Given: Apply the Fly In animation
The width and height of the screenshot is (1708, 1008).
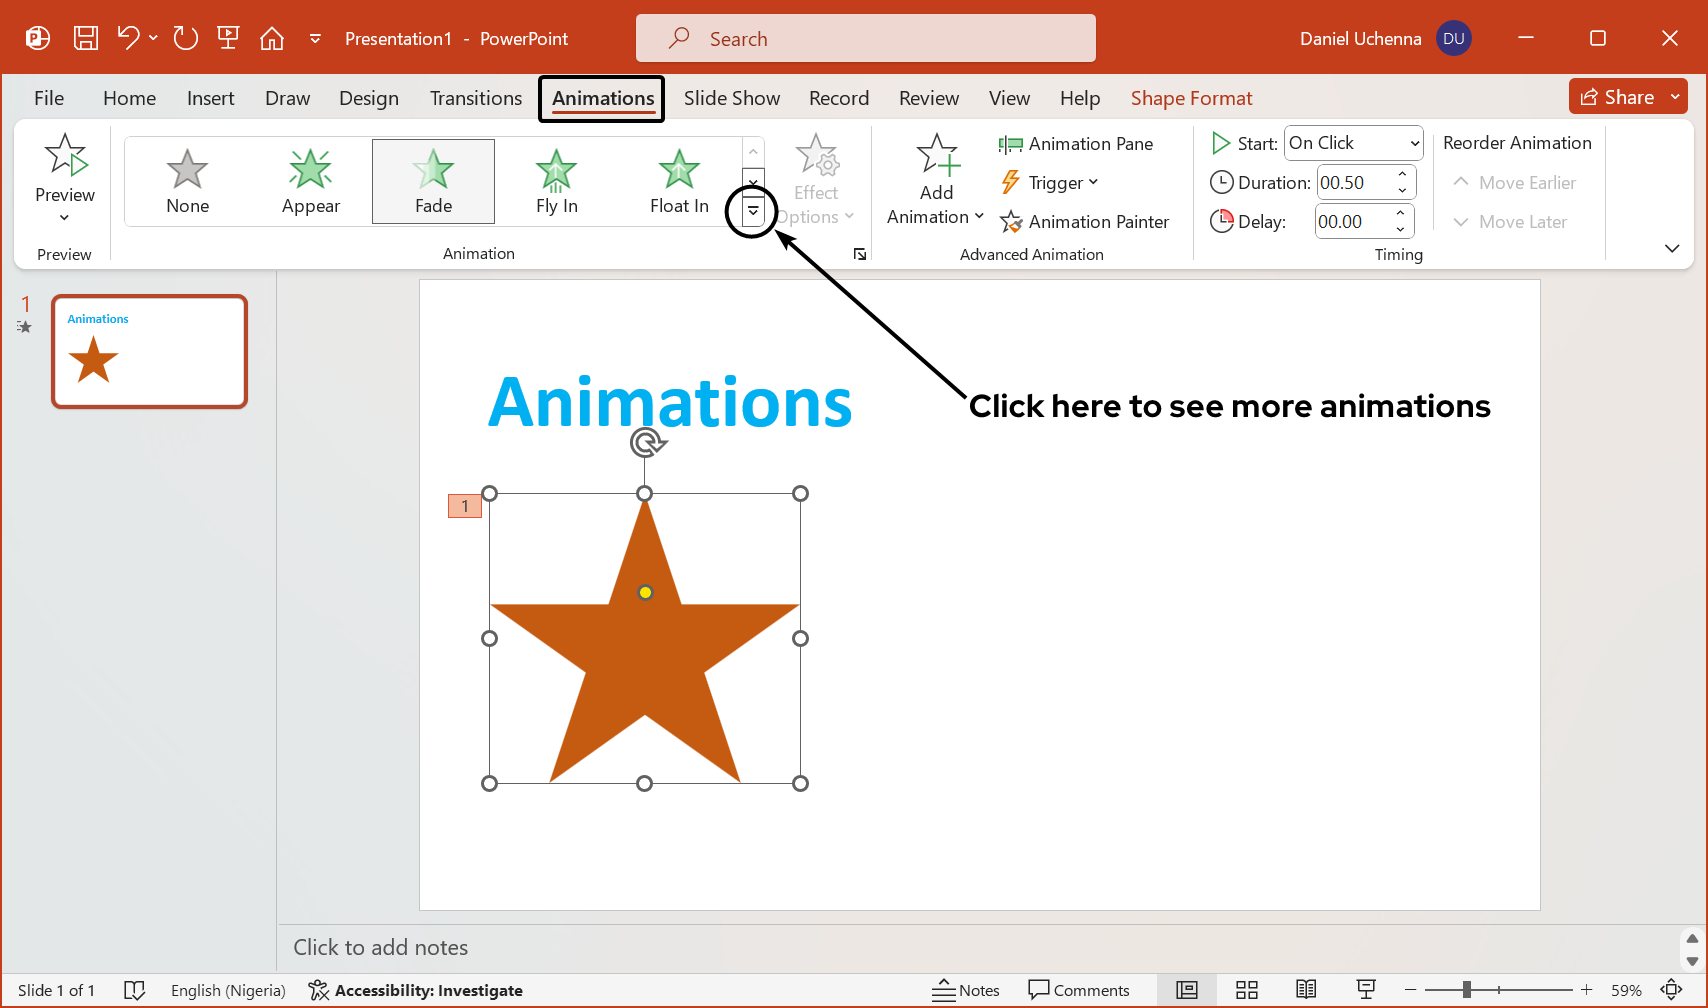Looking at the screenshot, I should pyautogui.click(x=556, y=181).
